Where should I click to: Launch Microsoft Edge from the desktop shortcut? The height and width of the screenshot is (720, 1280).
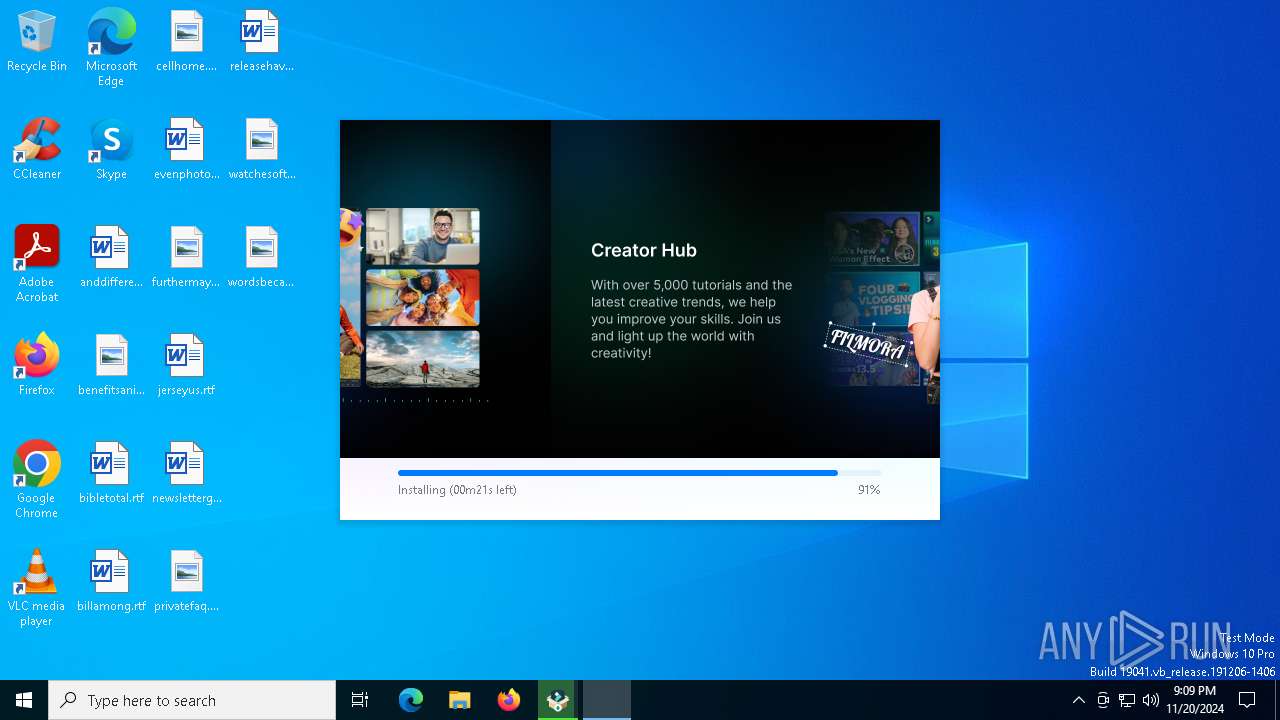111,48
